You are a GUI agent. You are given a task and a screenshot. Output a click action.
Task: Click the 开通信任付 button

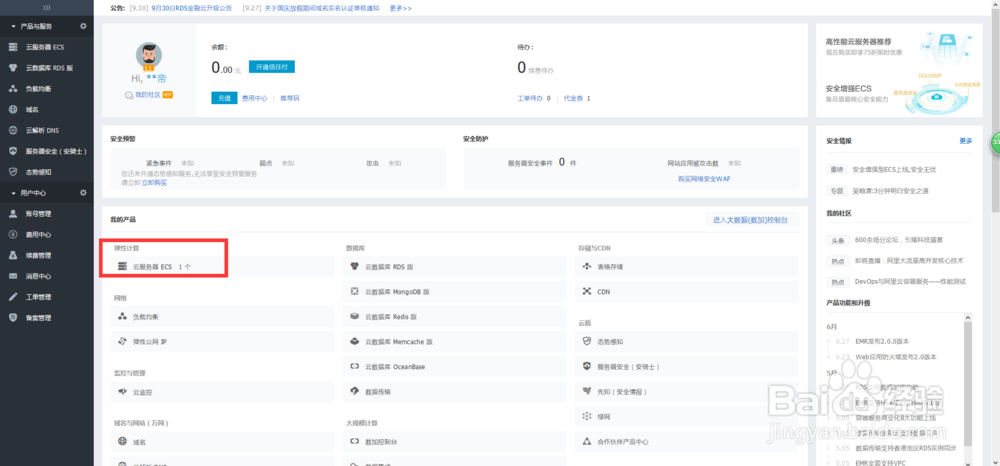pos(272,67)
